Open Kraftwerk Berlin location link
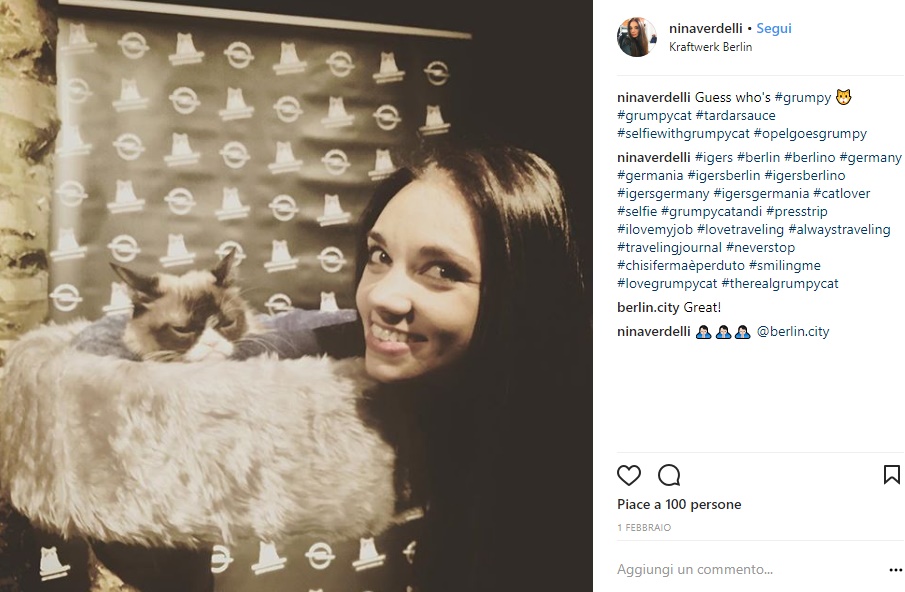905x592 pixels. (x=710, y=47)
